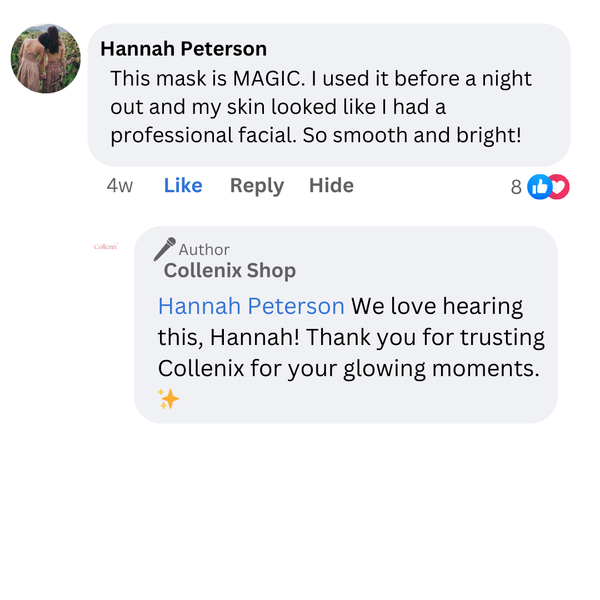Like Hannah Peterson's comment
This screenshot has width=600, height=600.
[x=183, y=185]
